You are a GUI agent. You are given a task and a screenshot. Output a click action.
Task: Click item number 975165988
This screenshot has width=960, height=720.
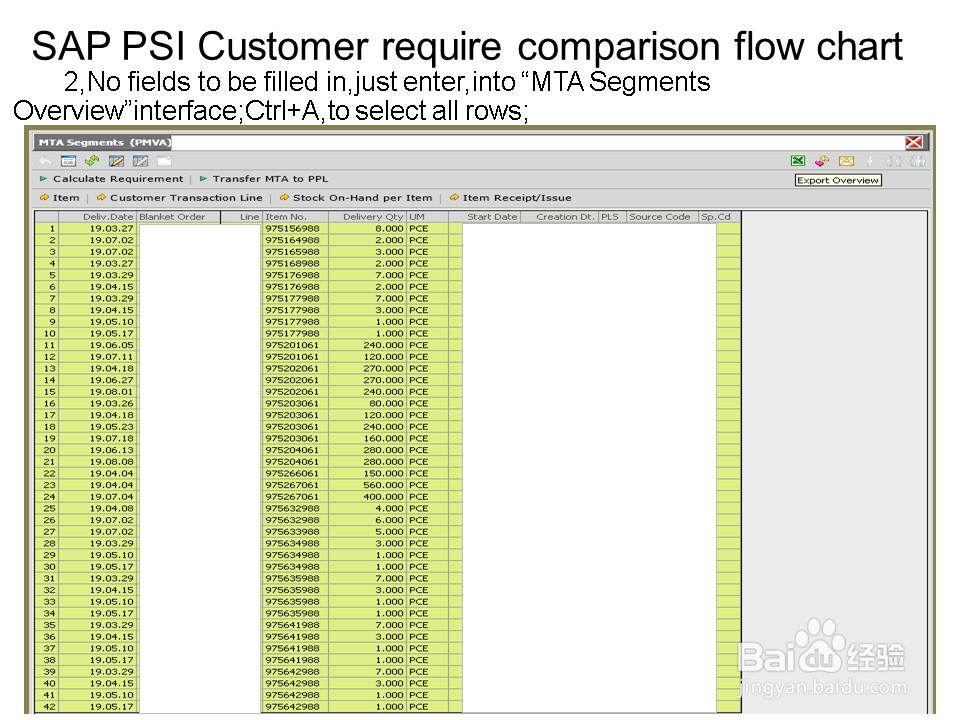[x=295, y=252]
